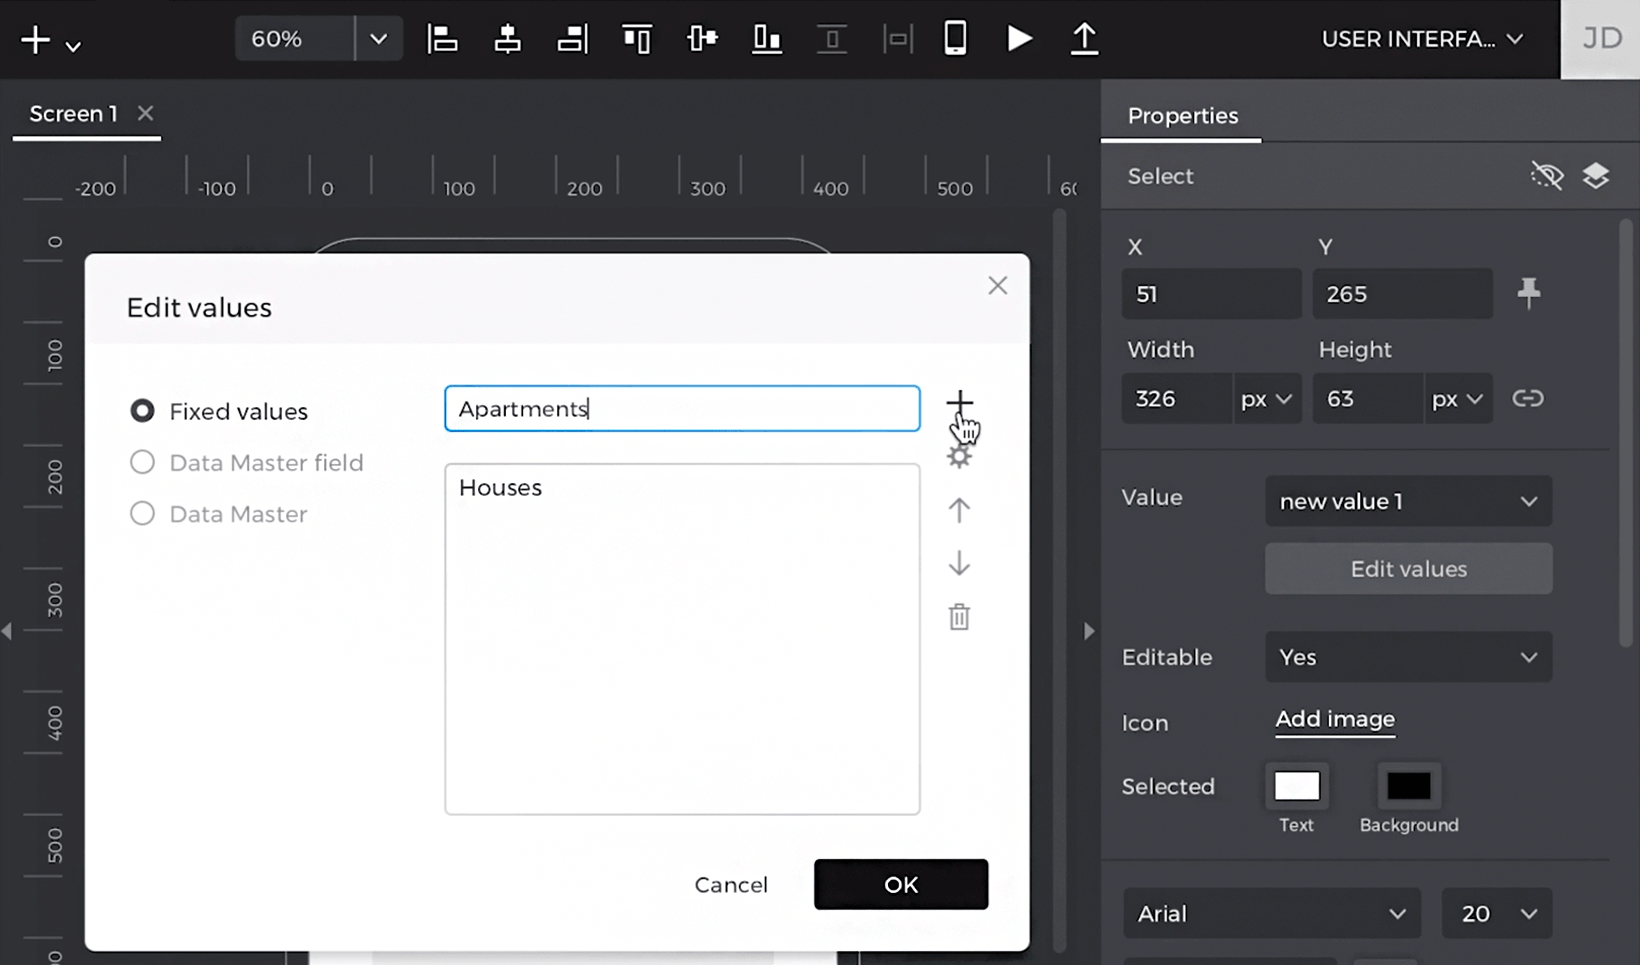Edit the X position field

pos(1211,294)
